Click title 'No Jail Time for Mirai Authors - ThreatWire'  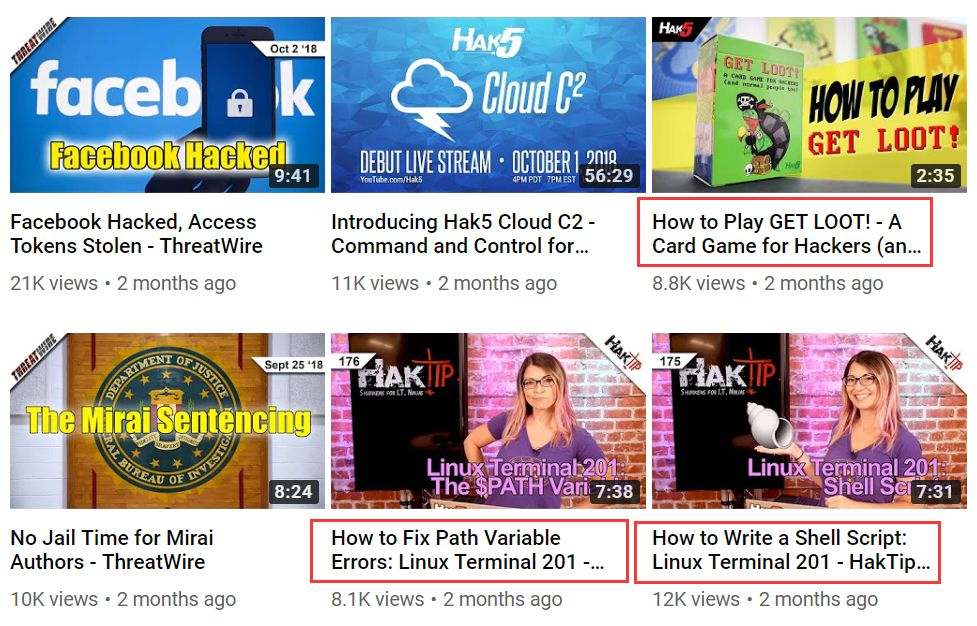click(x=112, y=549)
